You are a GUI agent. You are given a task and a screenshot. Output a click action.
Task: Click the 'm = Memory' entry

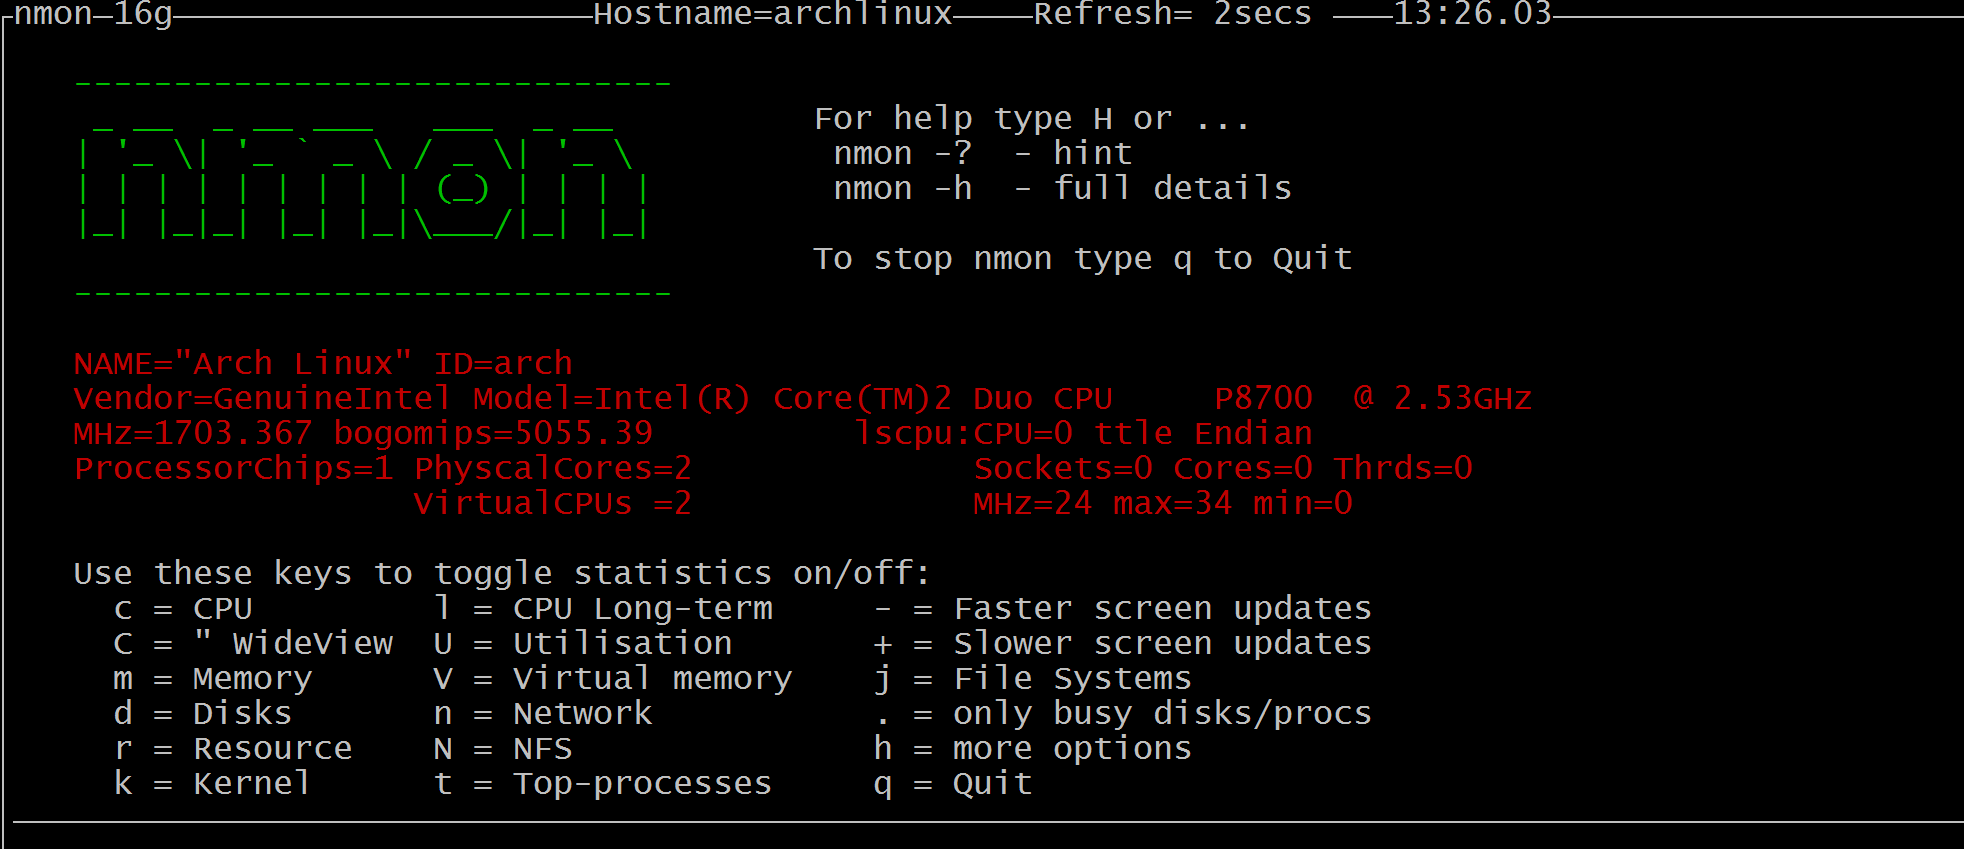pos(213,678)
